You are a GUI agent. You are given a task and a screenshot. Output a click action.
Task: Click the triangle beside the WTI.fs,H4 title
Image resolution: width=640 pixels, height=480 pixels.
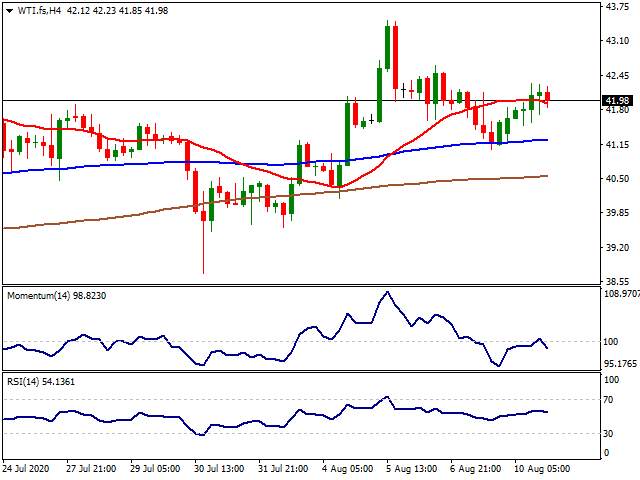[10, 11]
